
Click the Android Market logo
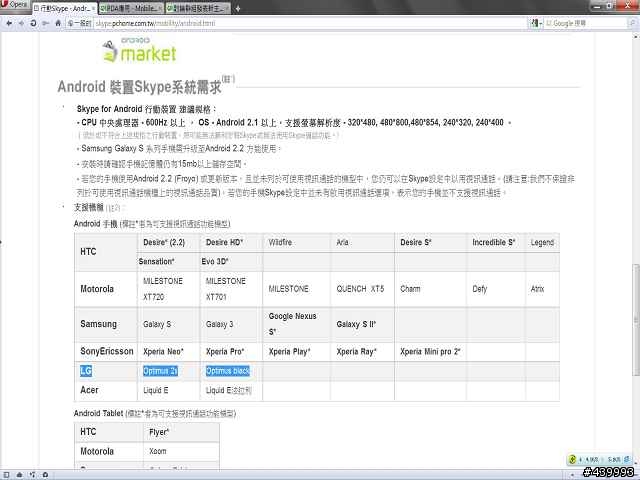pos(139,51)
